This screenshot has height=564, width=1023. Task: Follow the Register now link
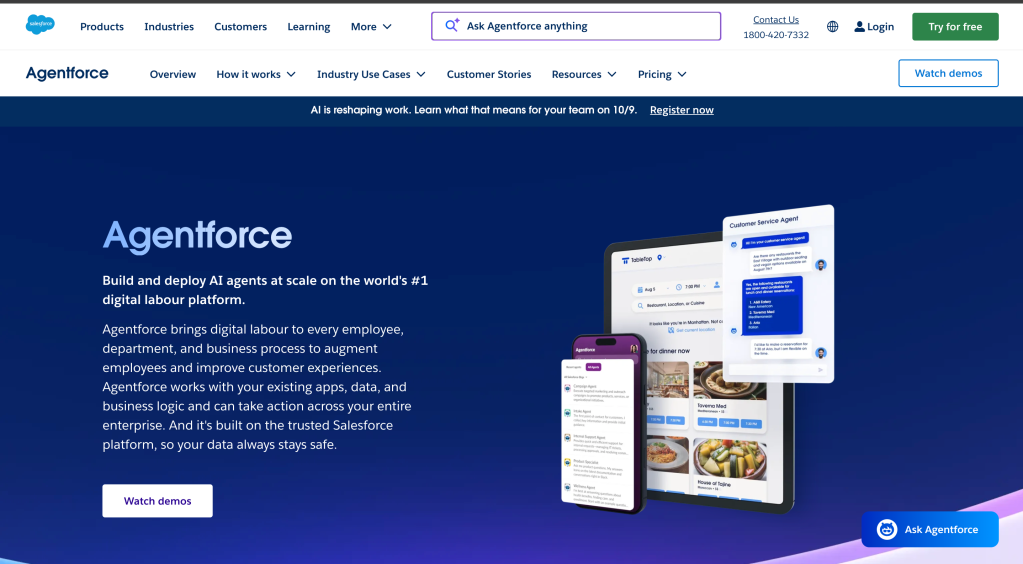coord(681,110)
